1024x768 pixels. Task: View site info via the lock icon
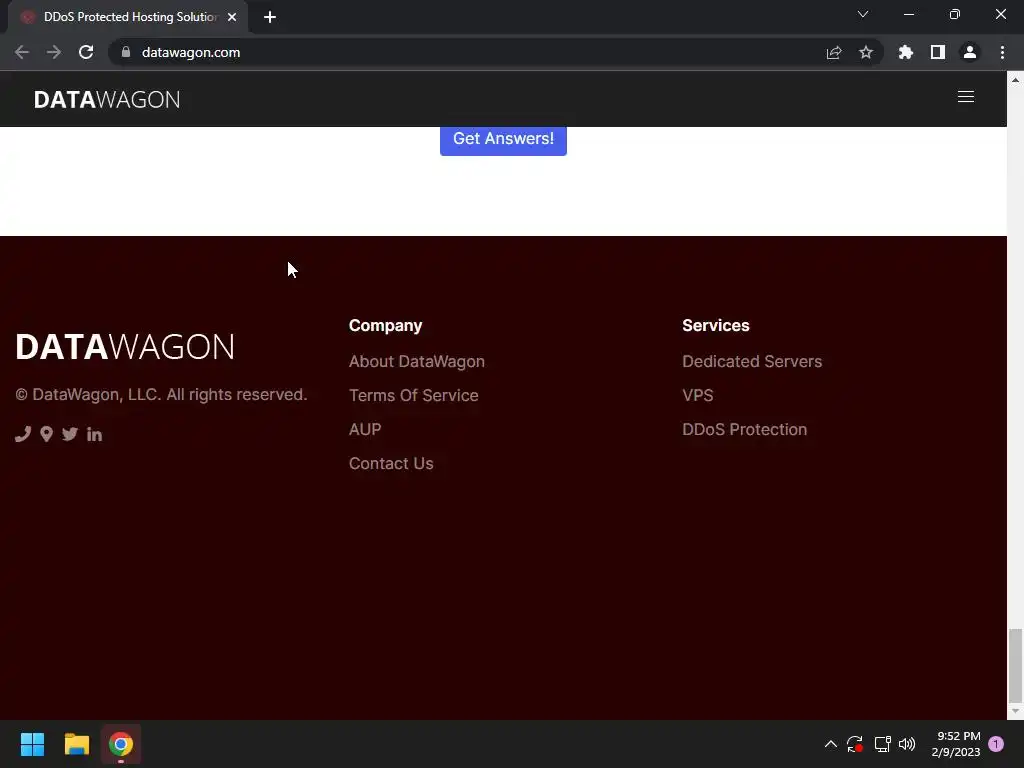point(126,52)
